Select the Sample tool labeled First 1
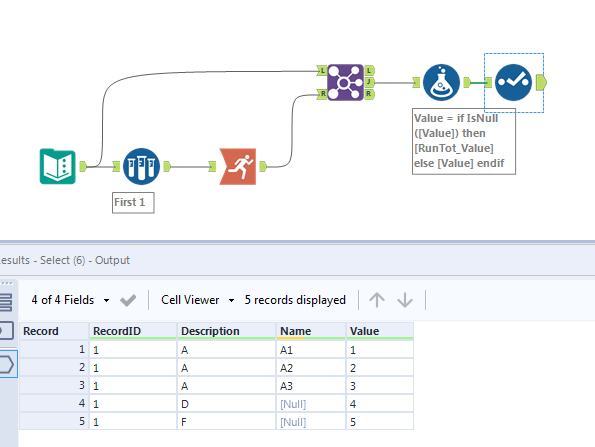Viewport: 595px width, 447px height. (141, 166)
